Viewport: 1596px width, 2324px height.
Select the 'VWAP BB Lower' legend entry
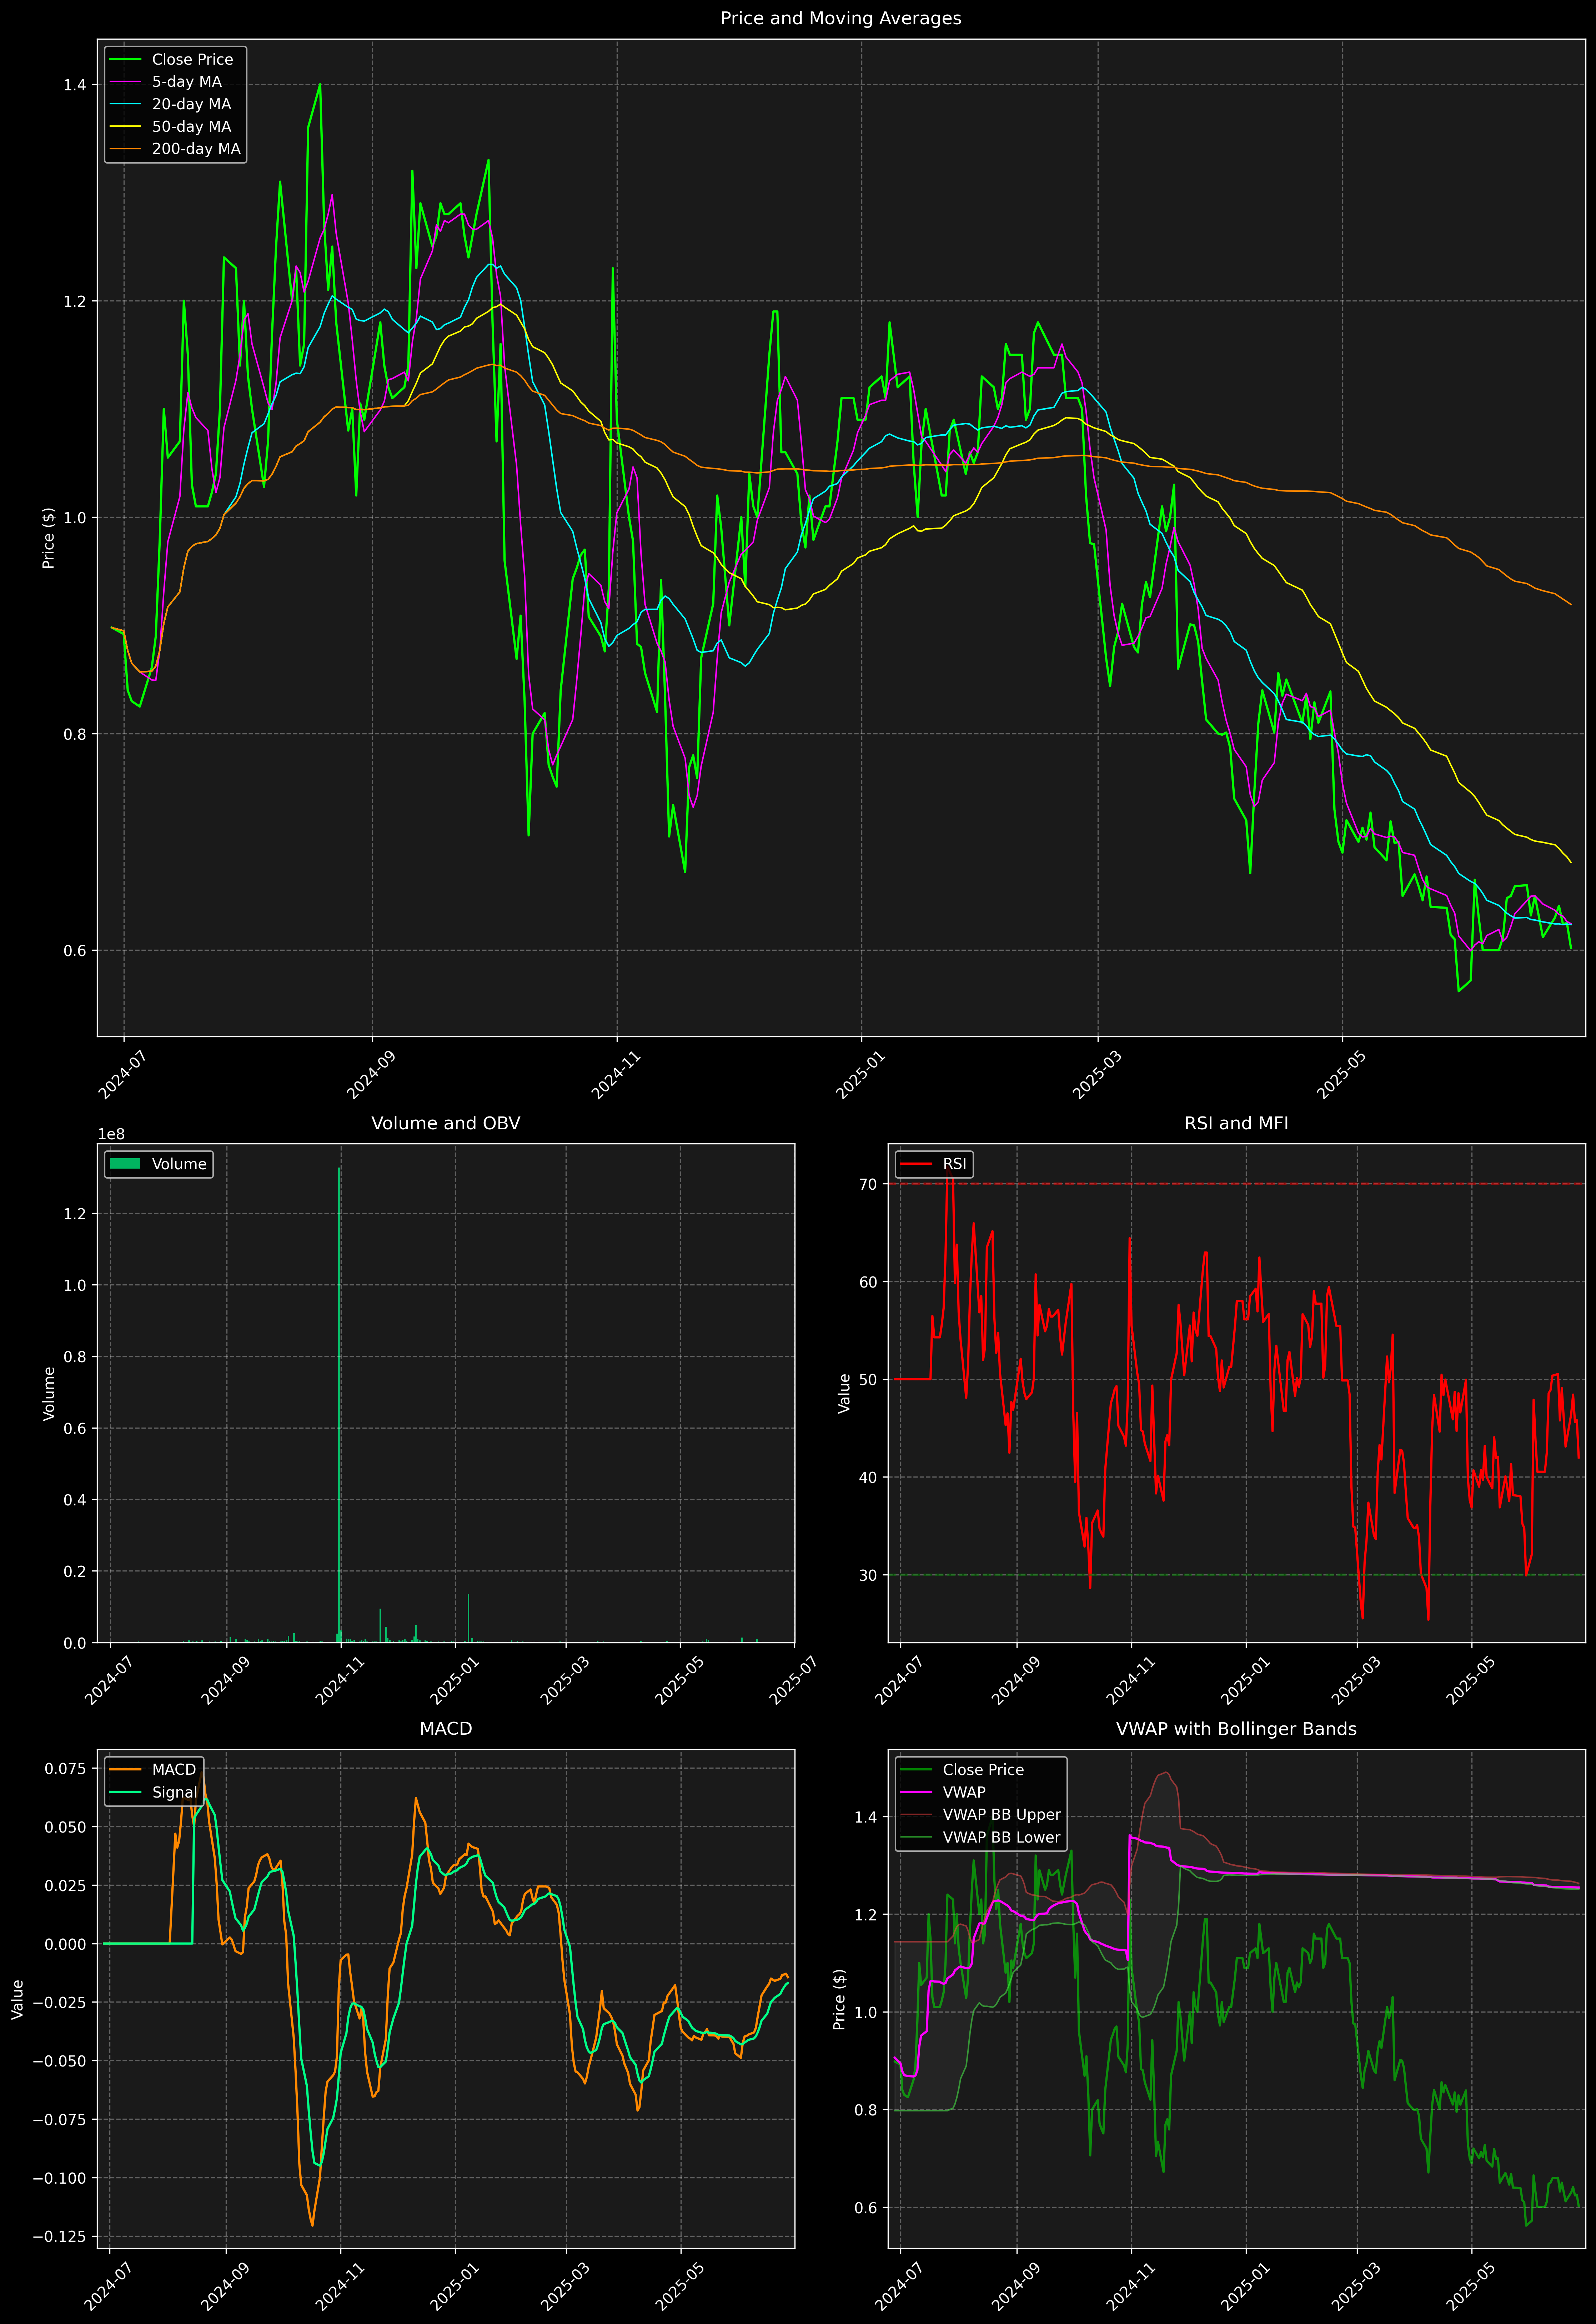[980, 1837]
